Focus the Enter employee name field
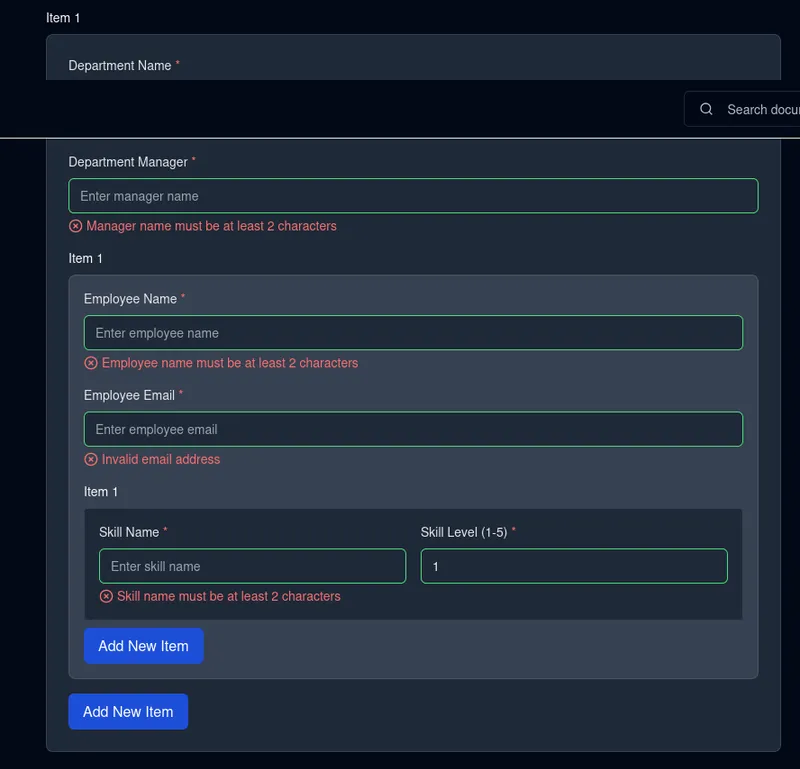 413,332
